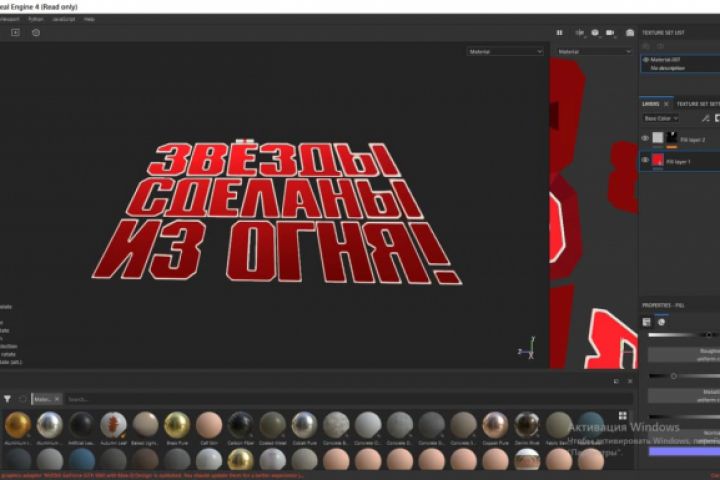Open the Iray render dome icon
This screenshot has width=720, height=480.
pos(630,33)
